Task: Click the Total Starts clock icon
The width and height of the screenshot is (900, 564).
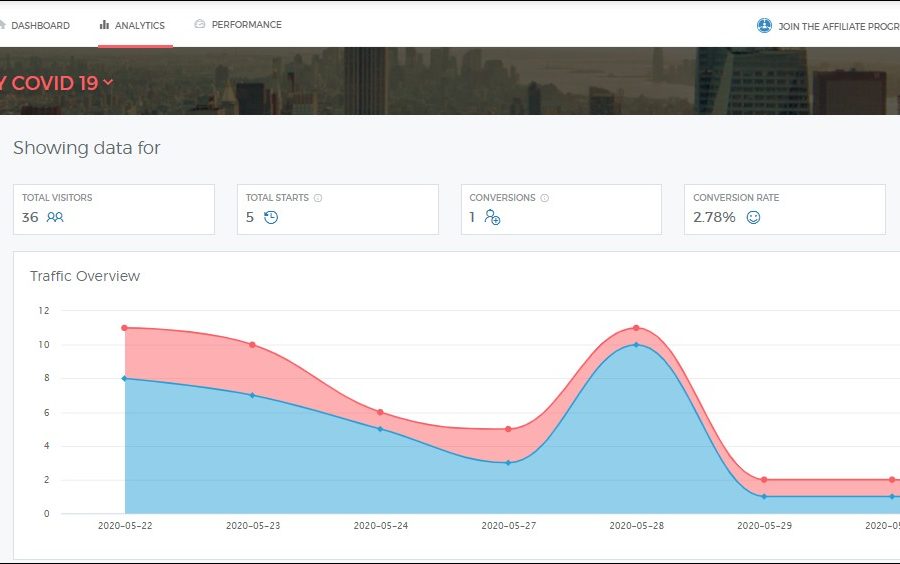Action: 270,217
